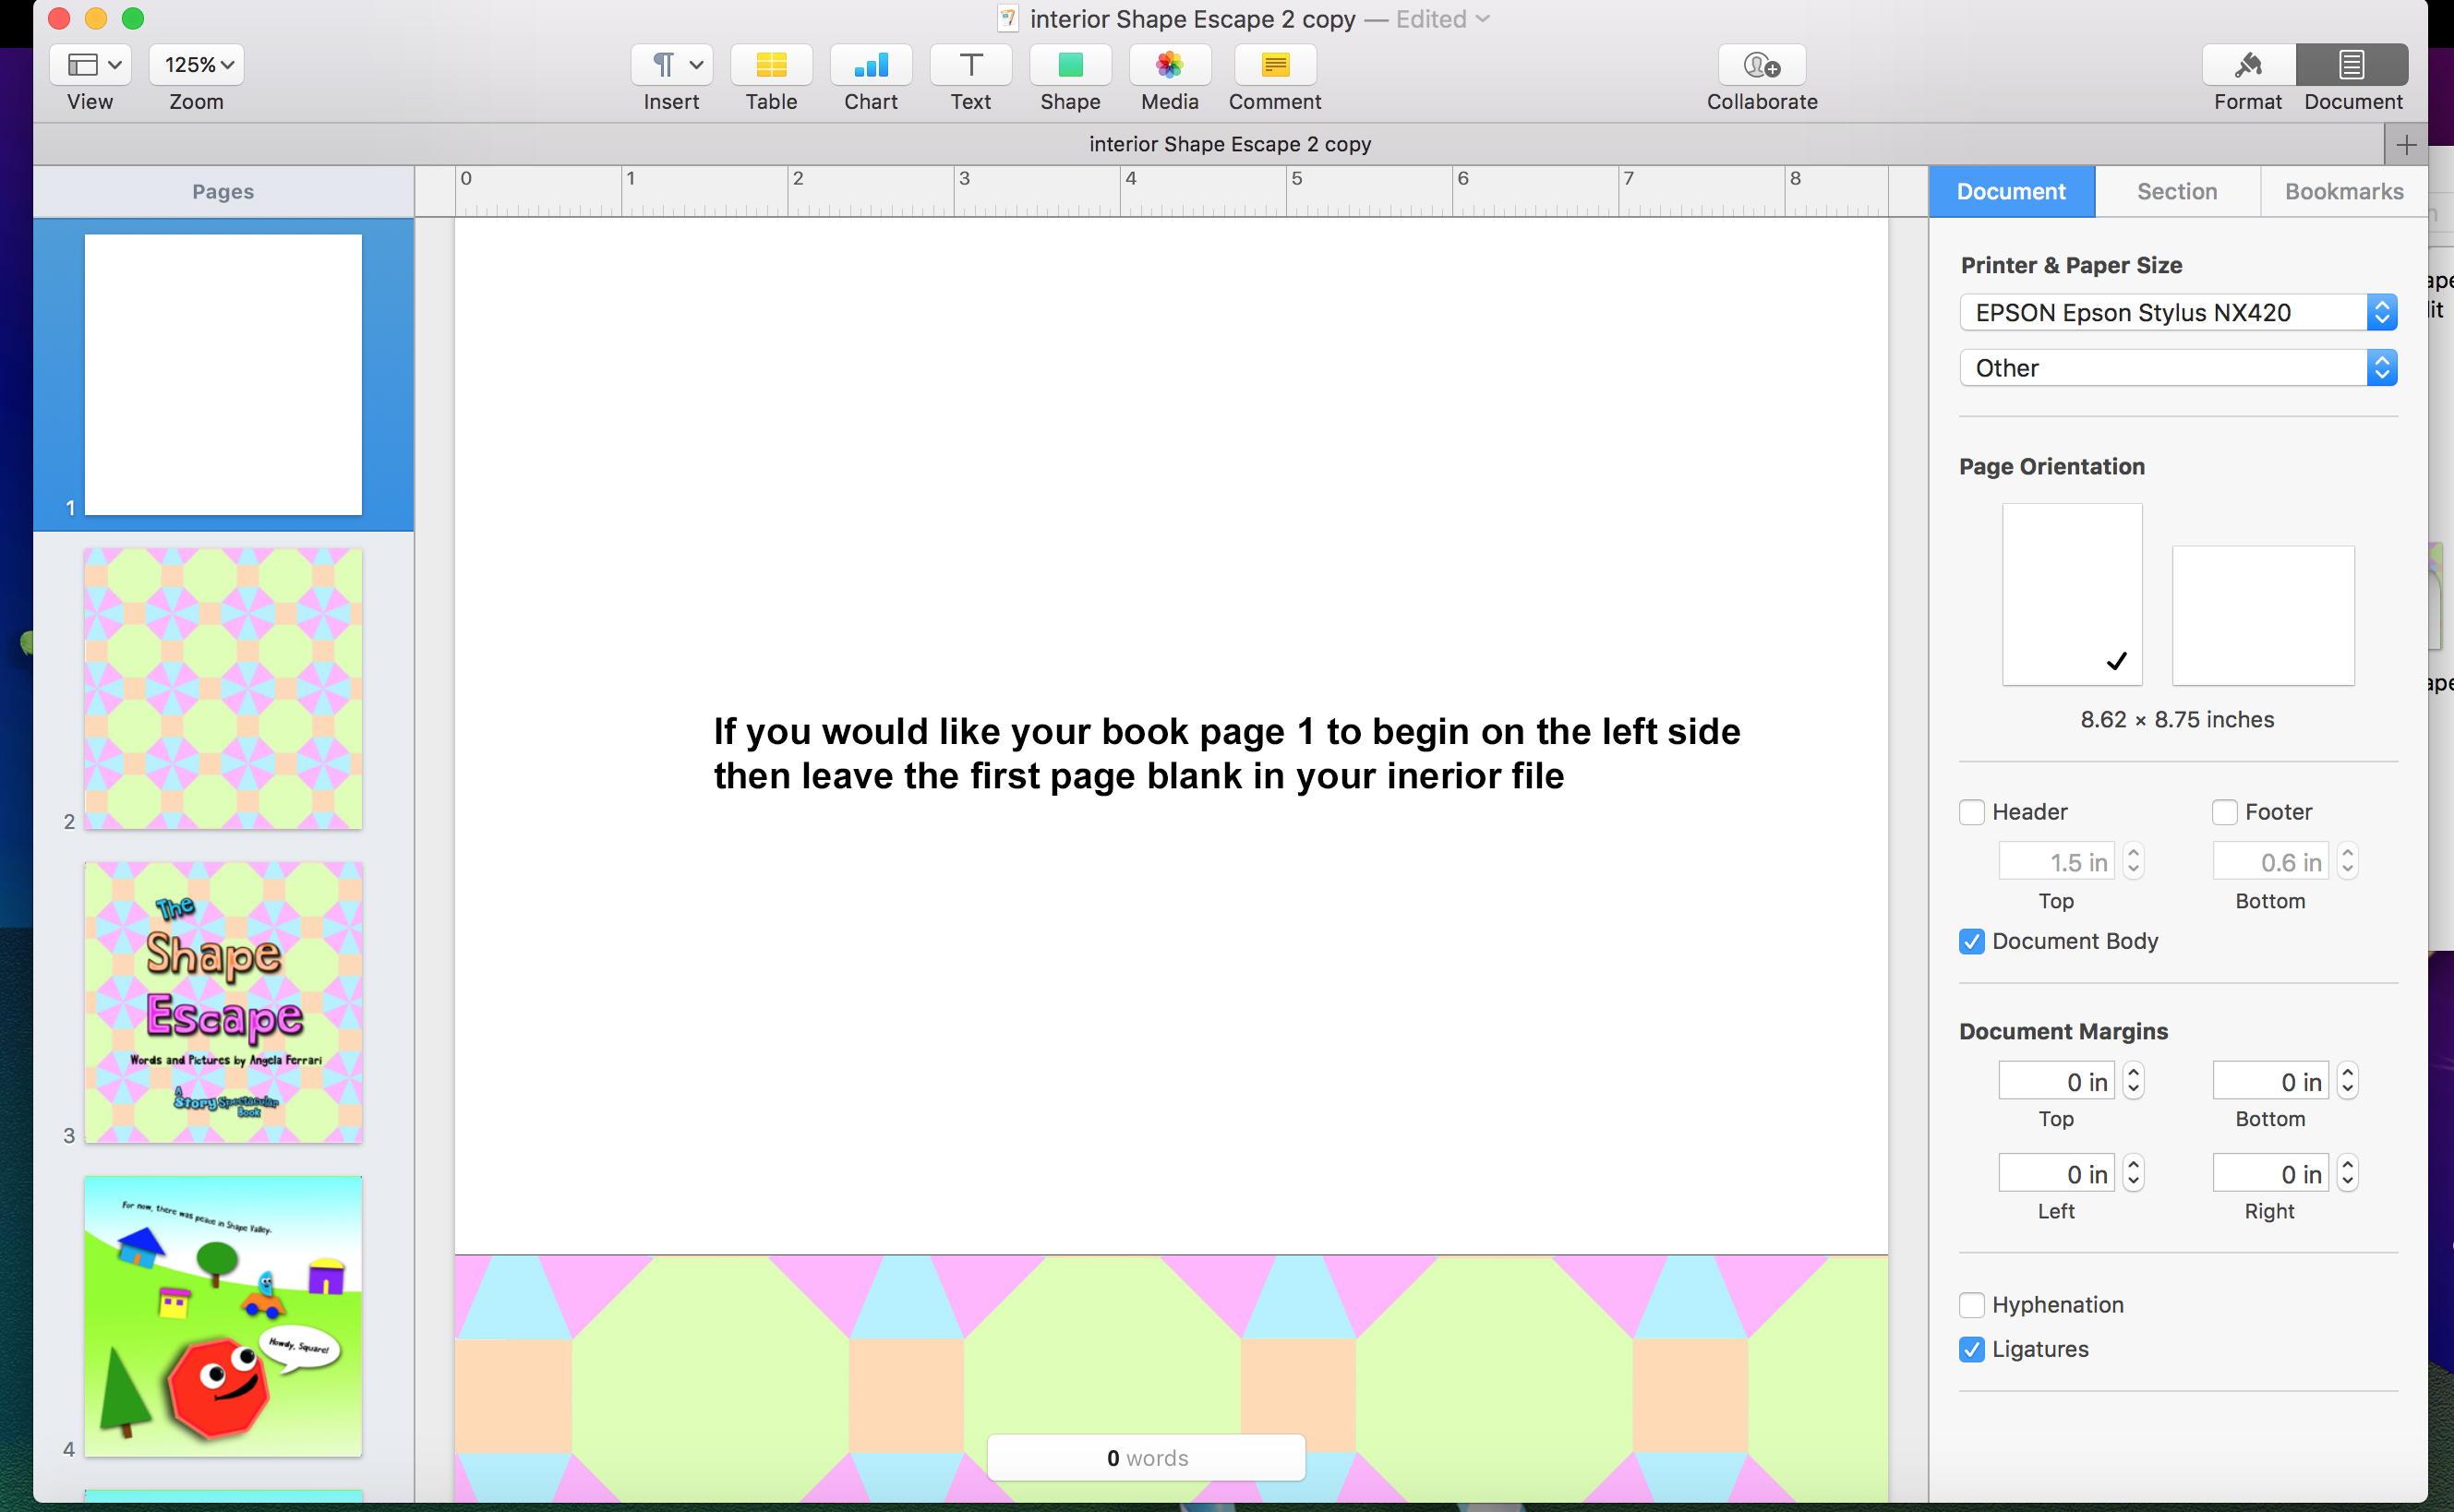Open the Zoom level dropdown
The width and height of the screenshot is (2454, 1512).
pos(196,64)
